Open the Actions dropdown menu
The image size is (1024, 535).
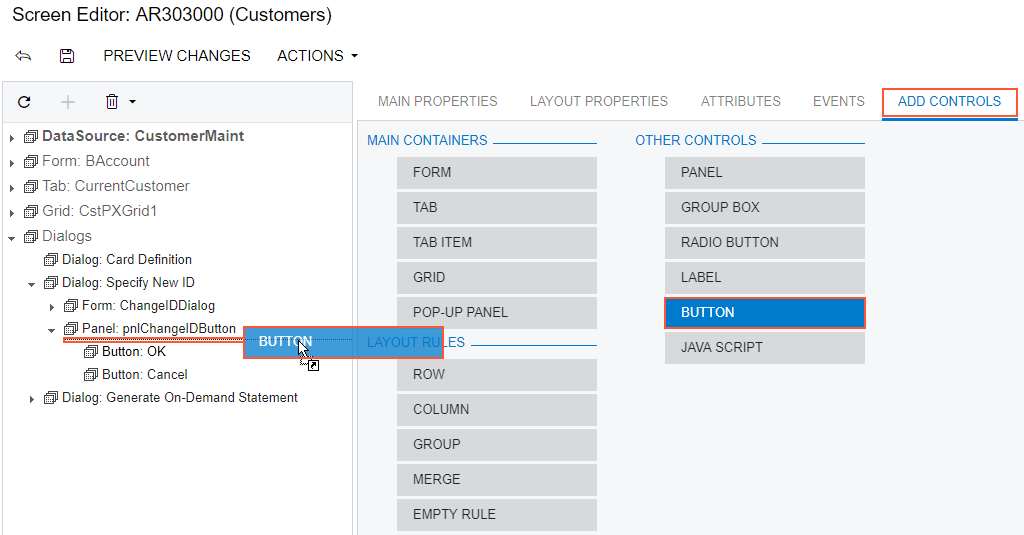(317, 56)
